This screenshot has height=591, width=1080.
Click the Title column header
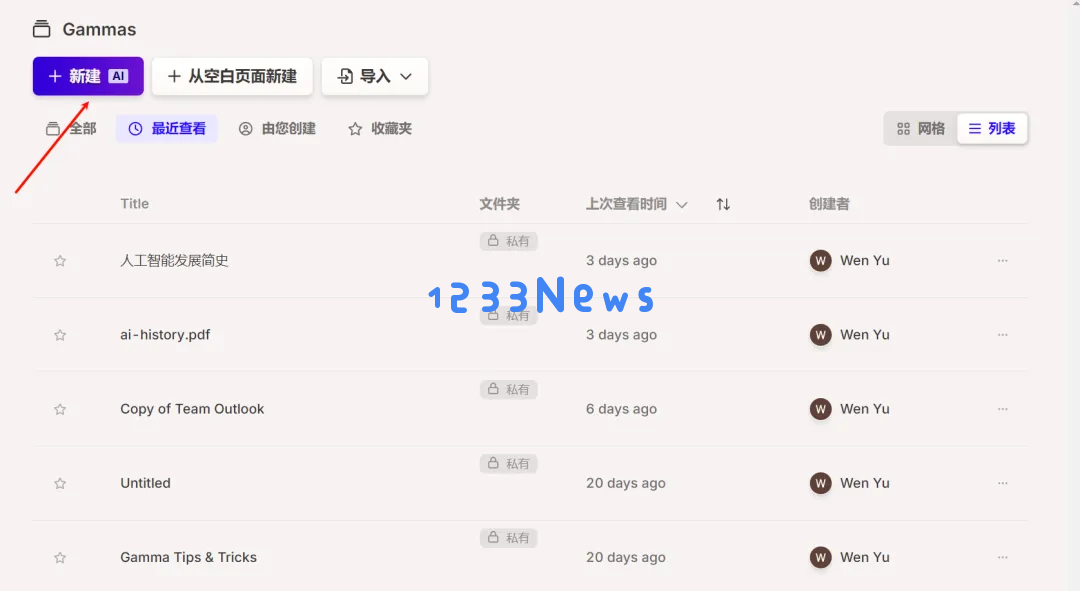[134, 204]
